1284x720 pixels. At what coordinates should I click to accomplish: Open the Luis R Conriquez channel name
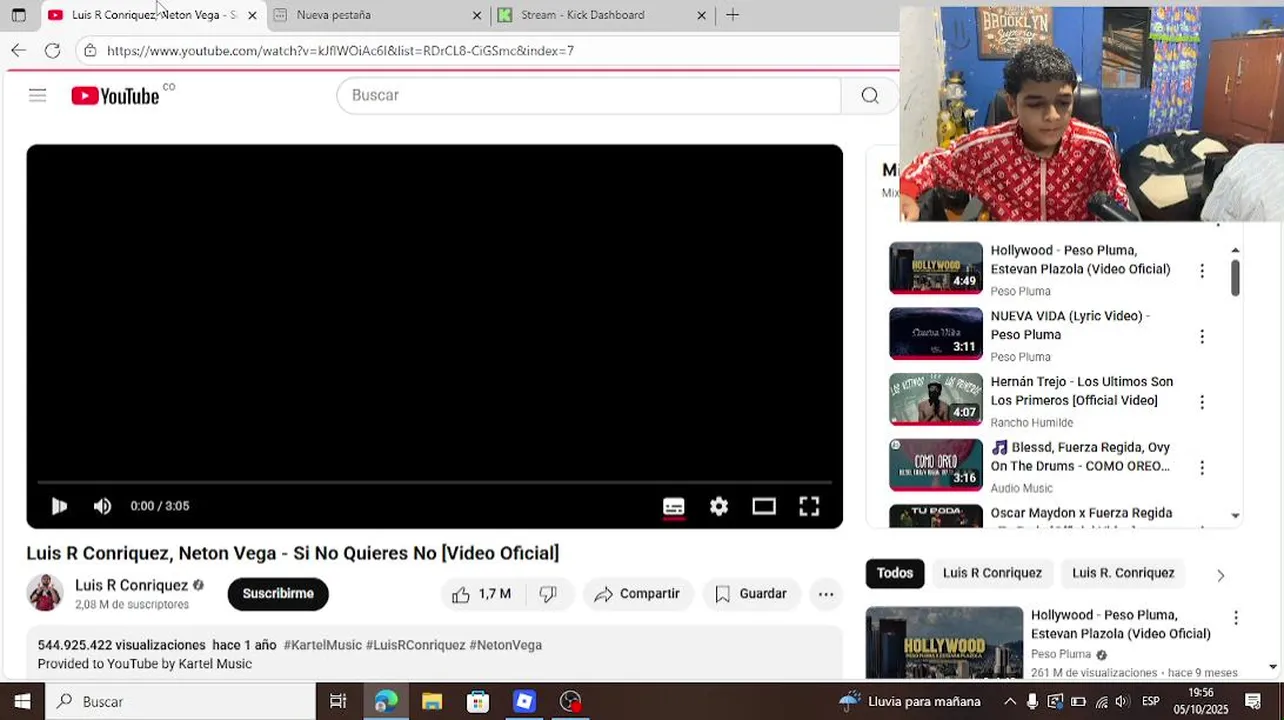131,585
